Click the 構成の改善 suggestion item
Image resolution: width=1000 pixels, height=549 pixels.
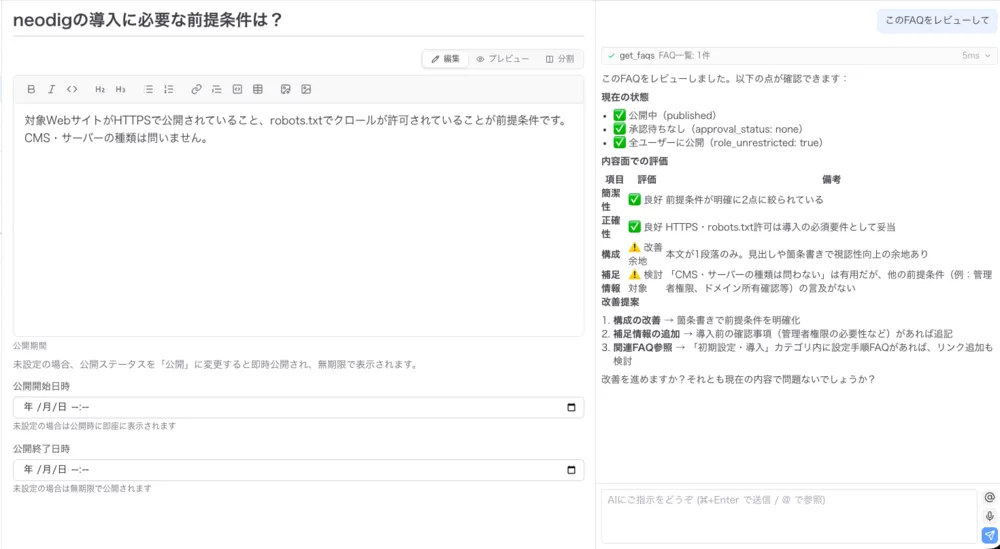pyautogui.click(x=707, y=320)
